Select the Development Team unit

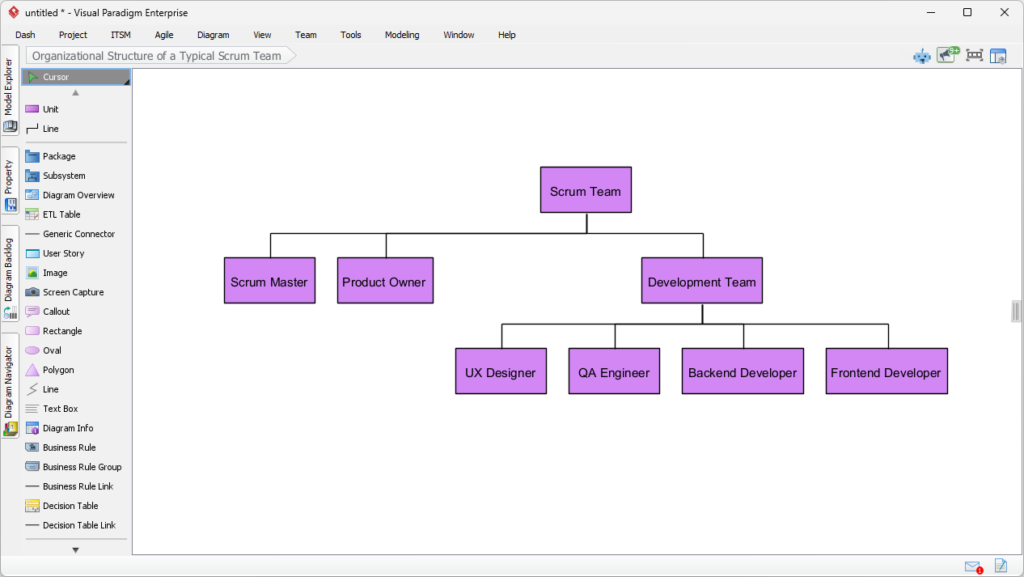point(702,281)
